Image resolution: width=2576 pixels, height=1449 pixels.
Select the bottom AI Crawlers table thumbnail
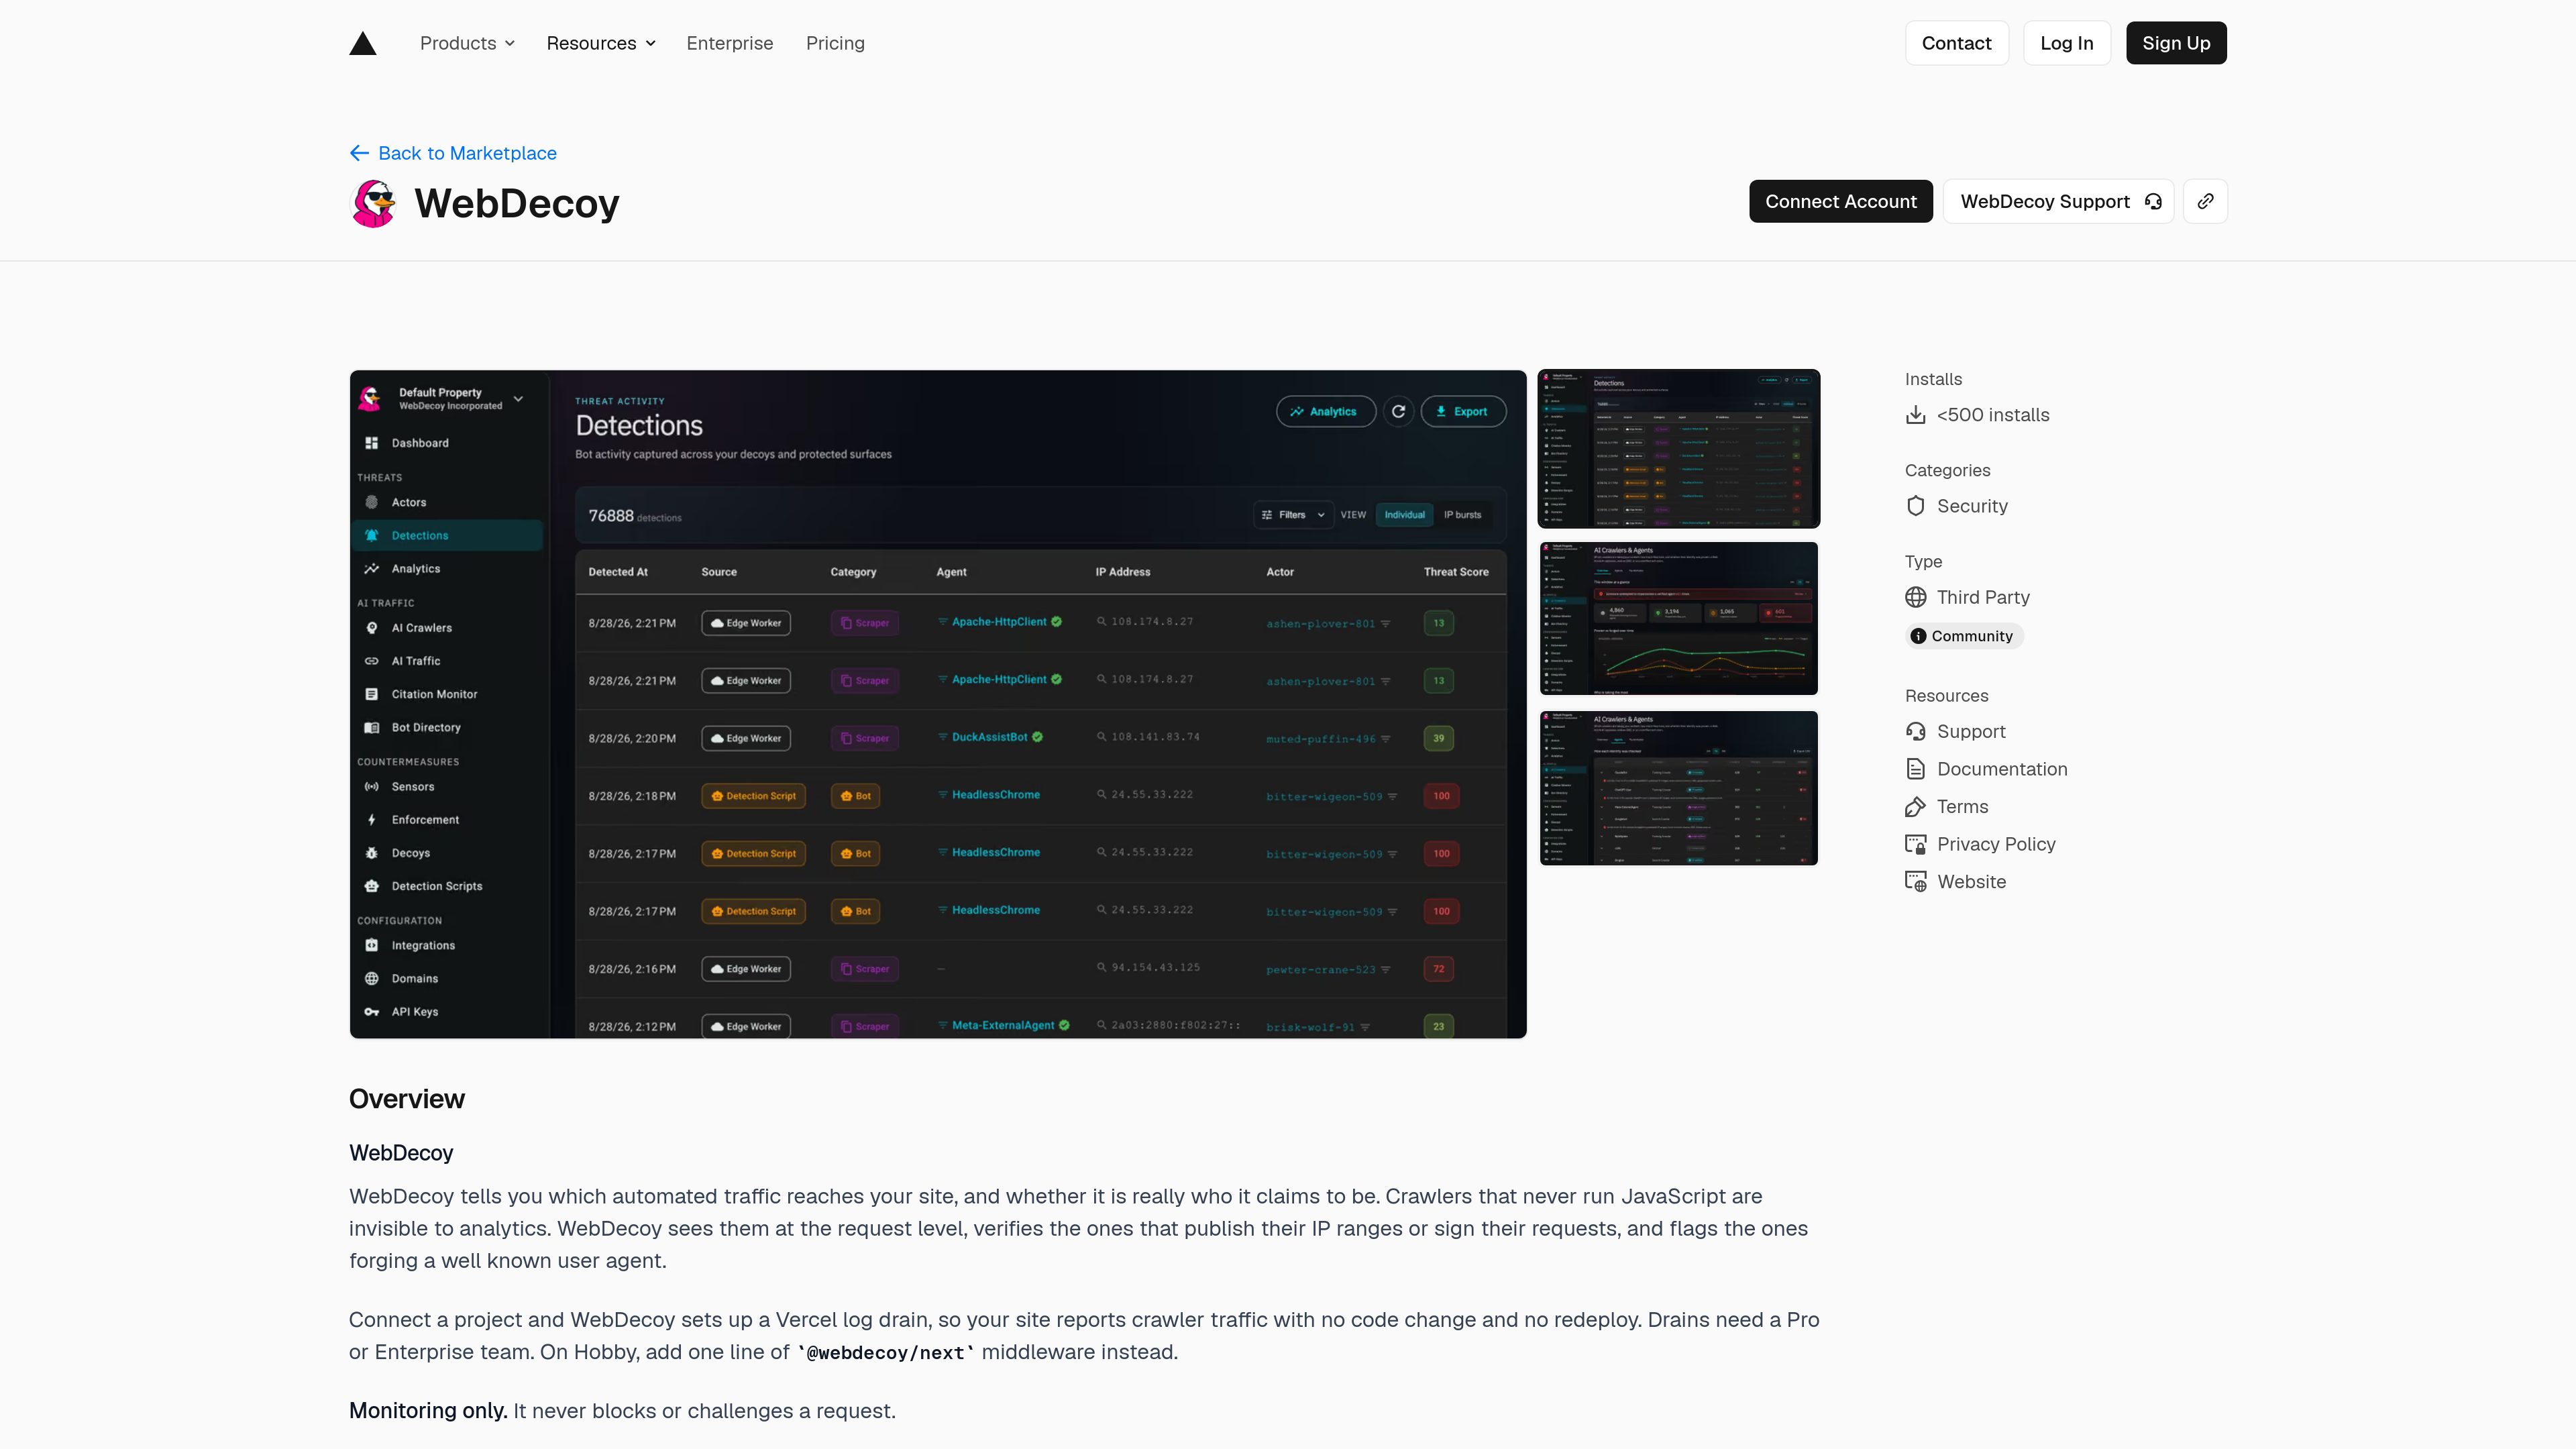(1679, 788)
